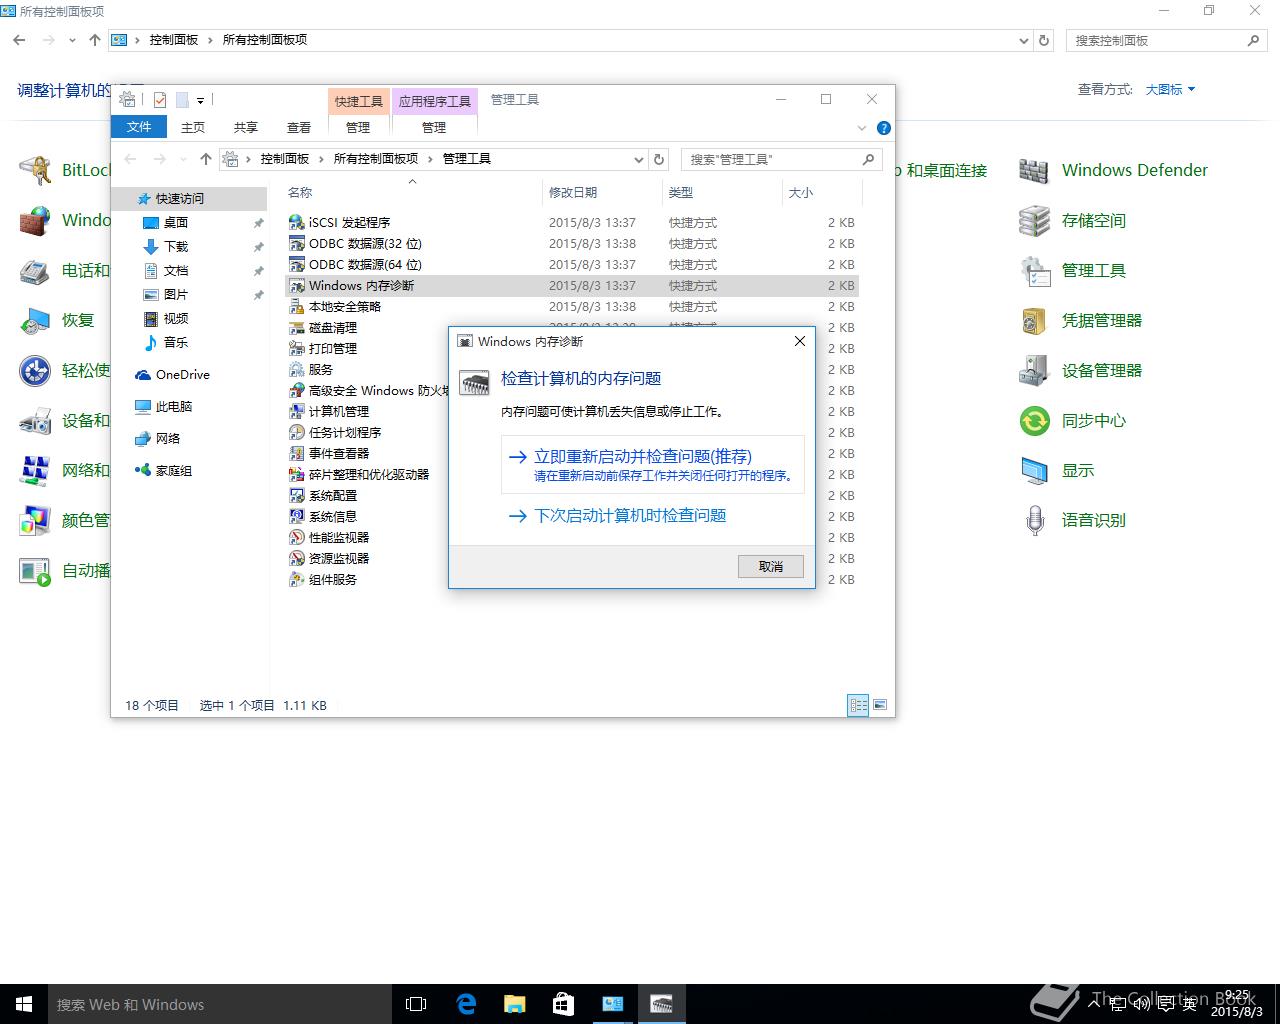Viewport: 1280px width, 1024px height.
Task: Open the 查看 ribbon tab
Action: coord(299,127)
